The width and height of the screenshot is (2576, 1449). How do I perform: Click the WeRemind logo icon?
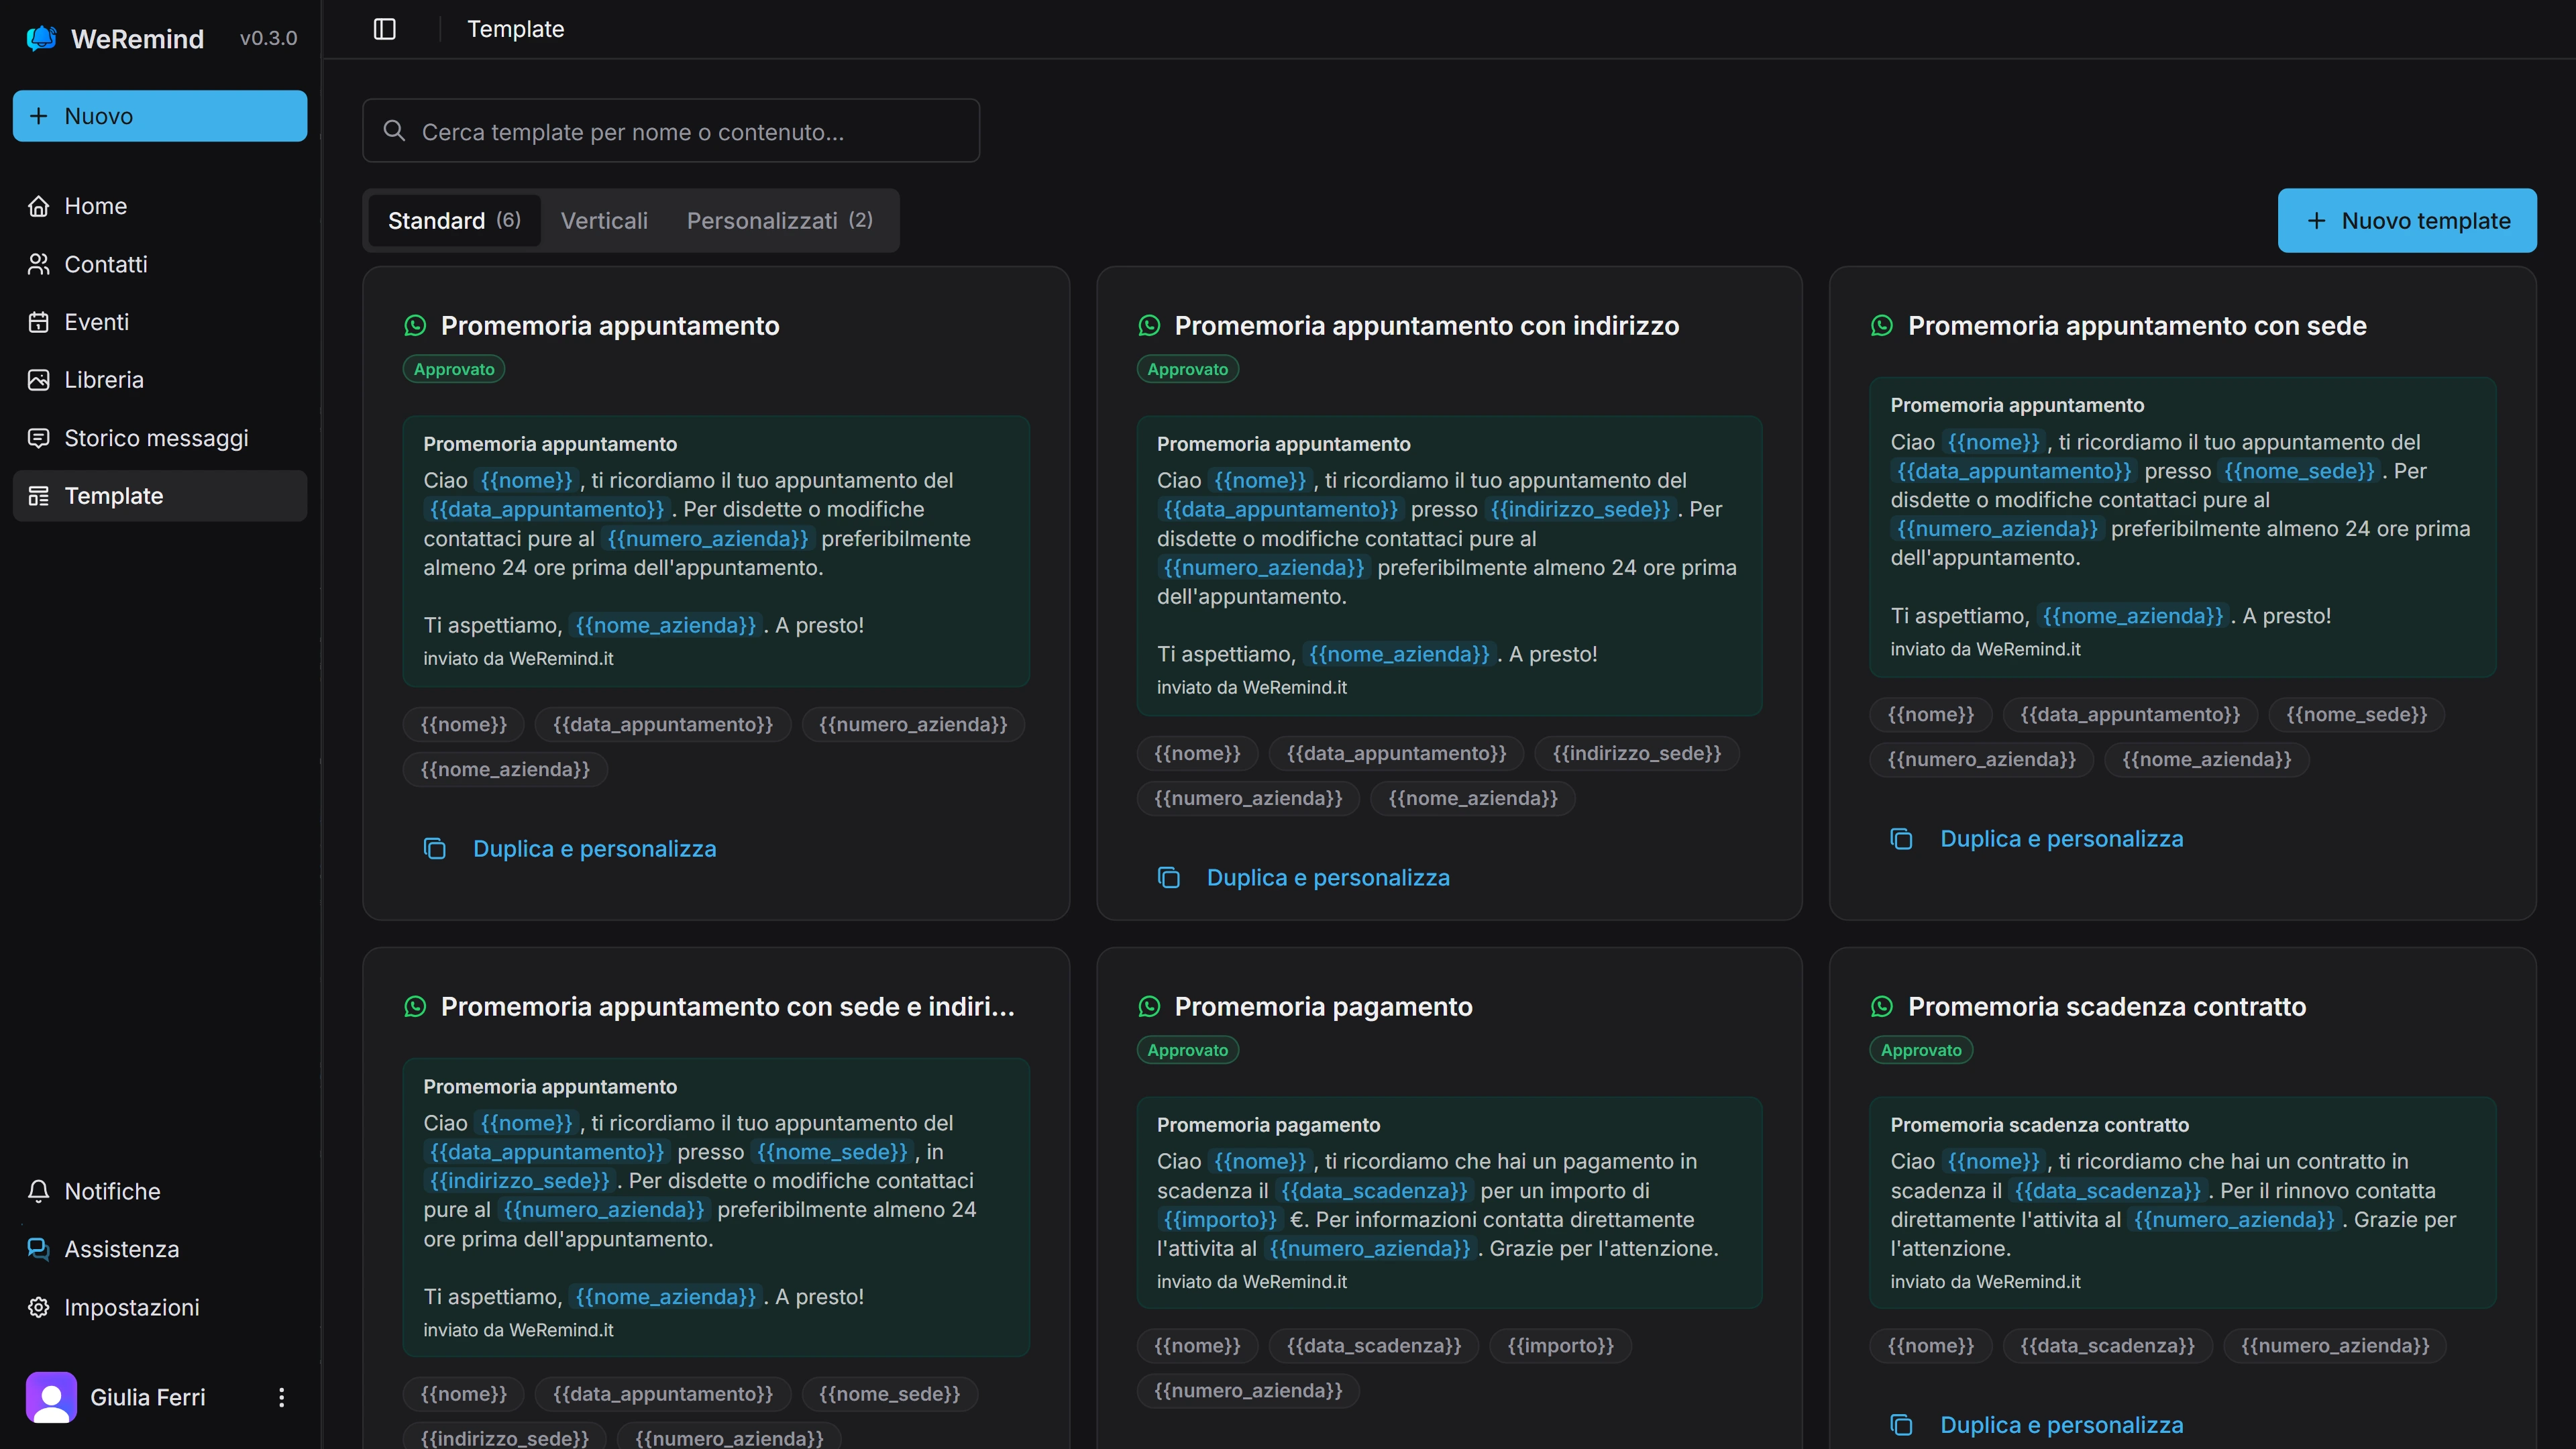tap(41, 38)
